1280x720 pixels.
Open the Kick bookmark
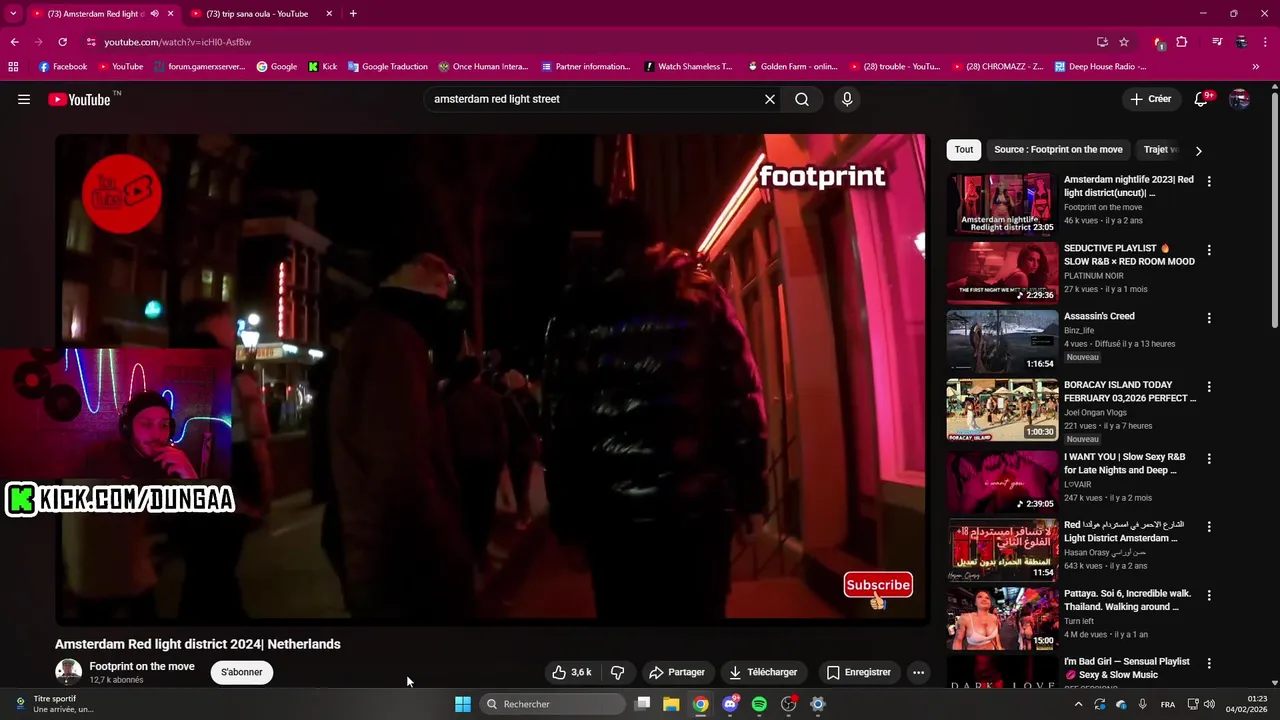[322, 66]
